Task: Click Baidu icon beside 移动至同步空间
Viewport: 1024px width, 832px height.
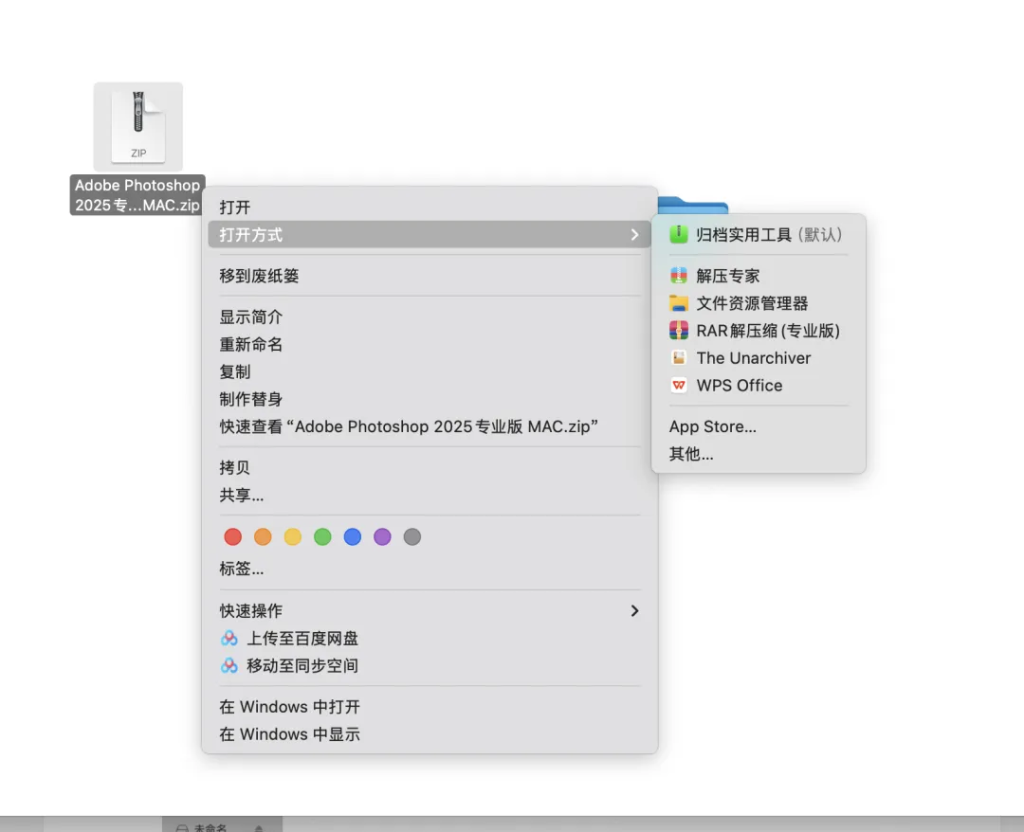Action: [229, 665]
